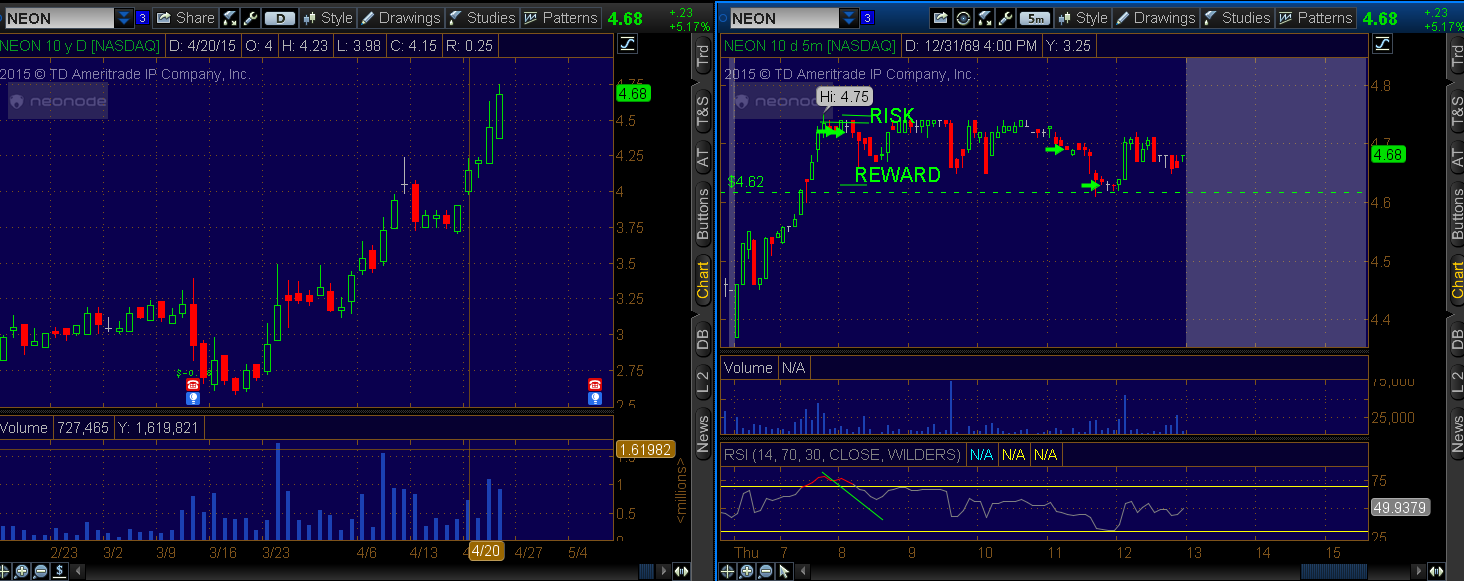1464x581 pixels.
Task: Click the blue link number 3 in left chart
Action: tap(142, 18)
